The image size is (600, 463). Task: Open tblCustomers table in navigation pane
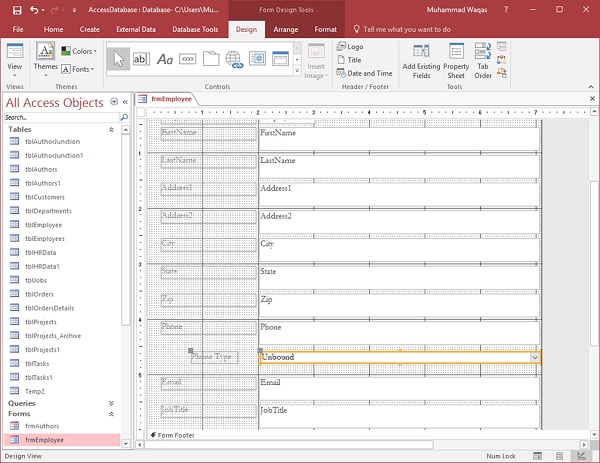click(x=45, y=197)
